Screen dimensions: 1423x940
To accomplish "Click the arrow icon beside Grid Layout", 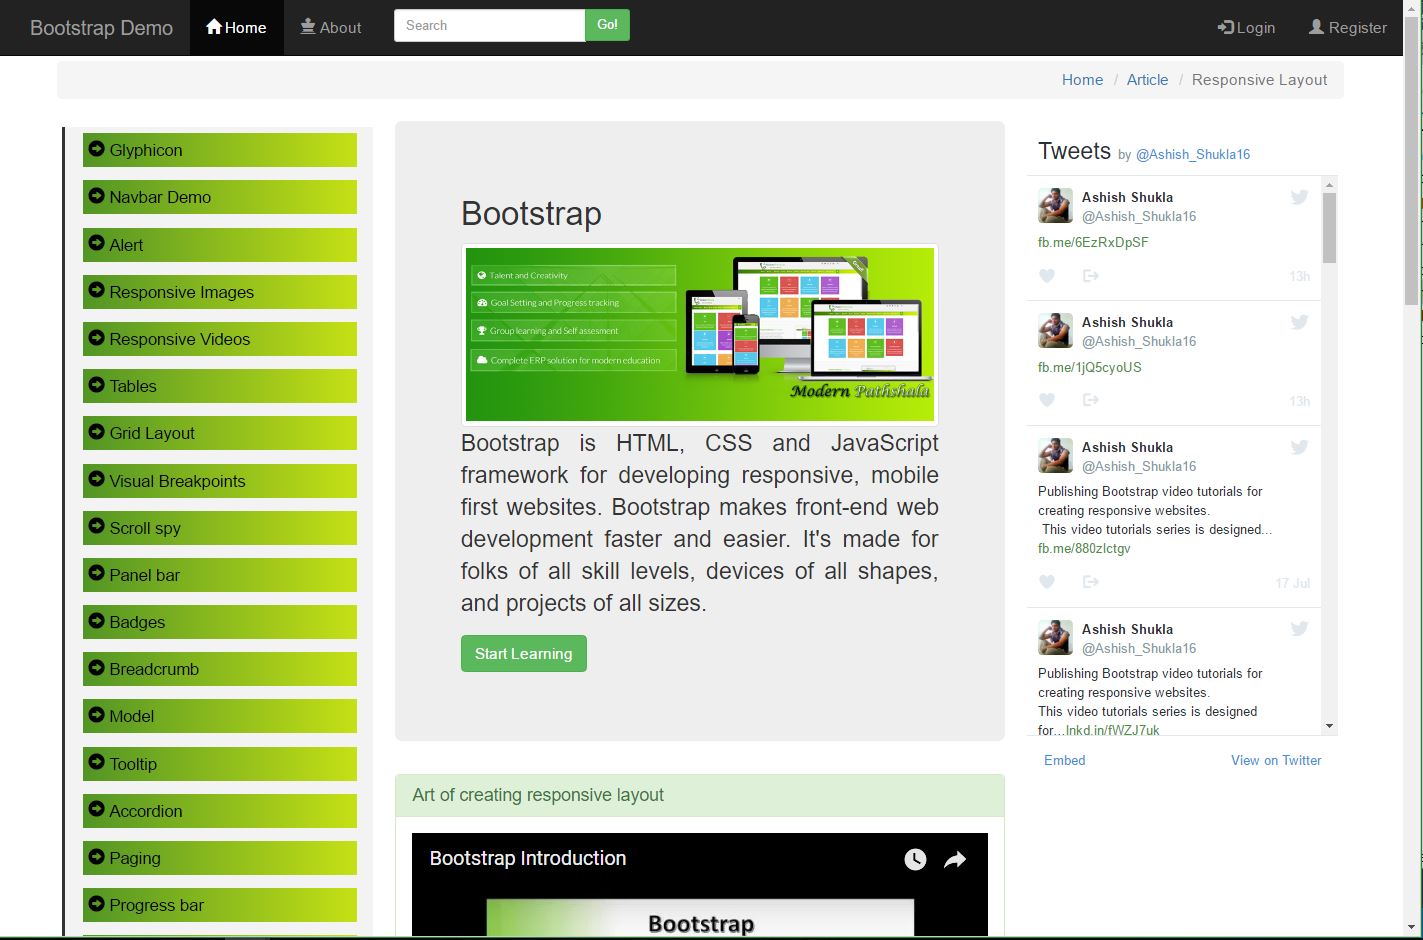I will pos(97,432).
